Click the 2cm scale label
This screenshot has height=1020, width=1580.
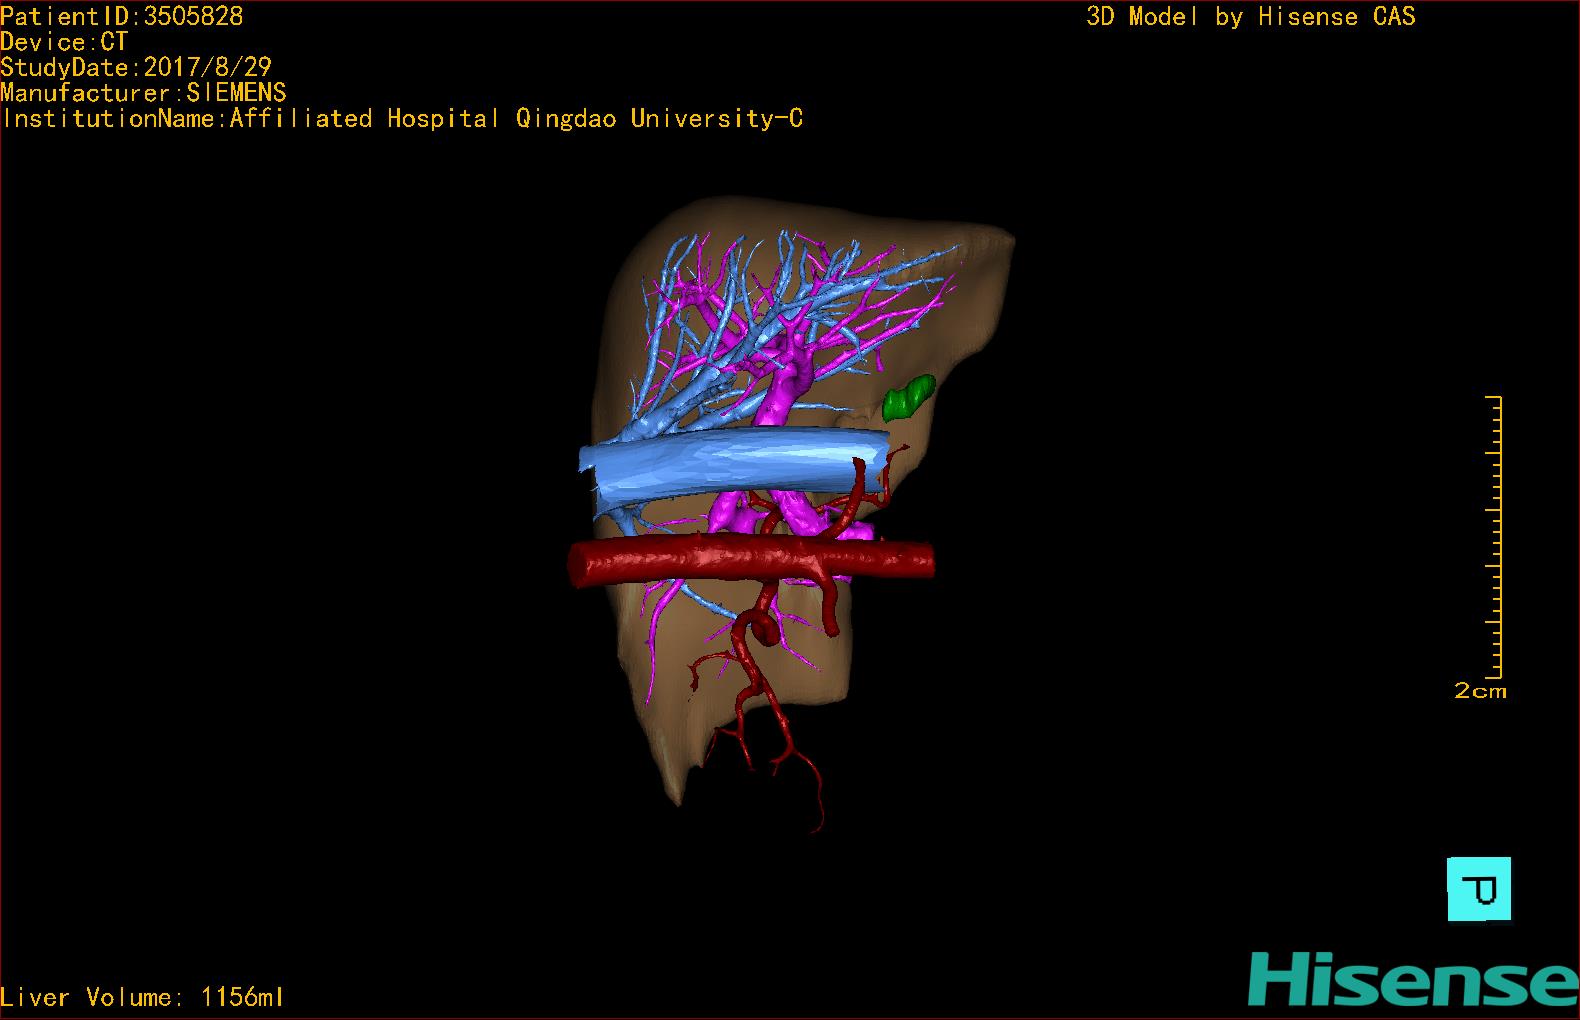[x=1480, y=691]
